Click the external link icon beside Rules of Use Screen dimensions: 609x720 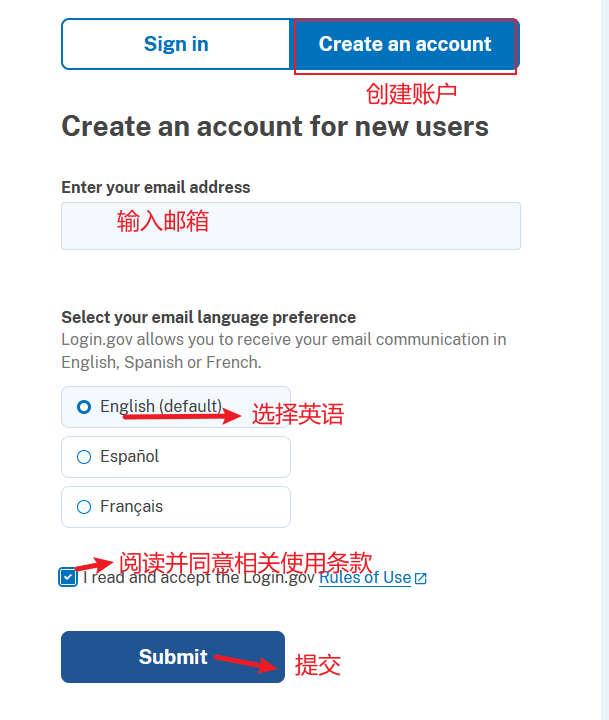click(x=421, y=579)
